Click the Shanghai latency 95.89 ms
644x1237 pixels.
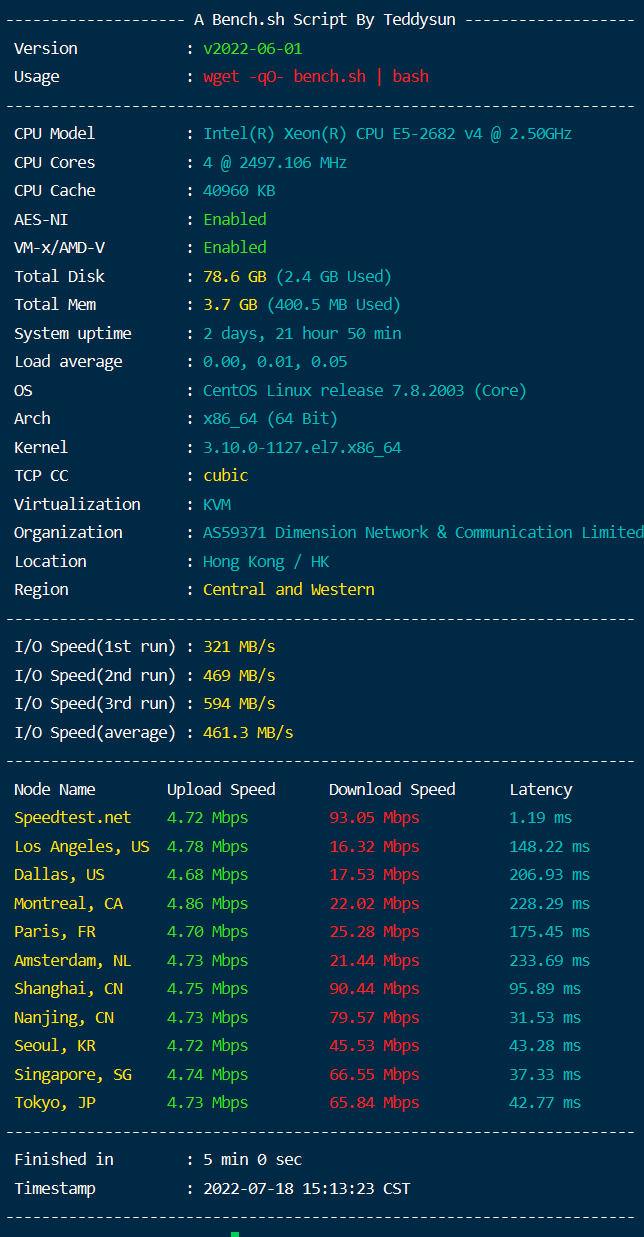tap(545, 988)
